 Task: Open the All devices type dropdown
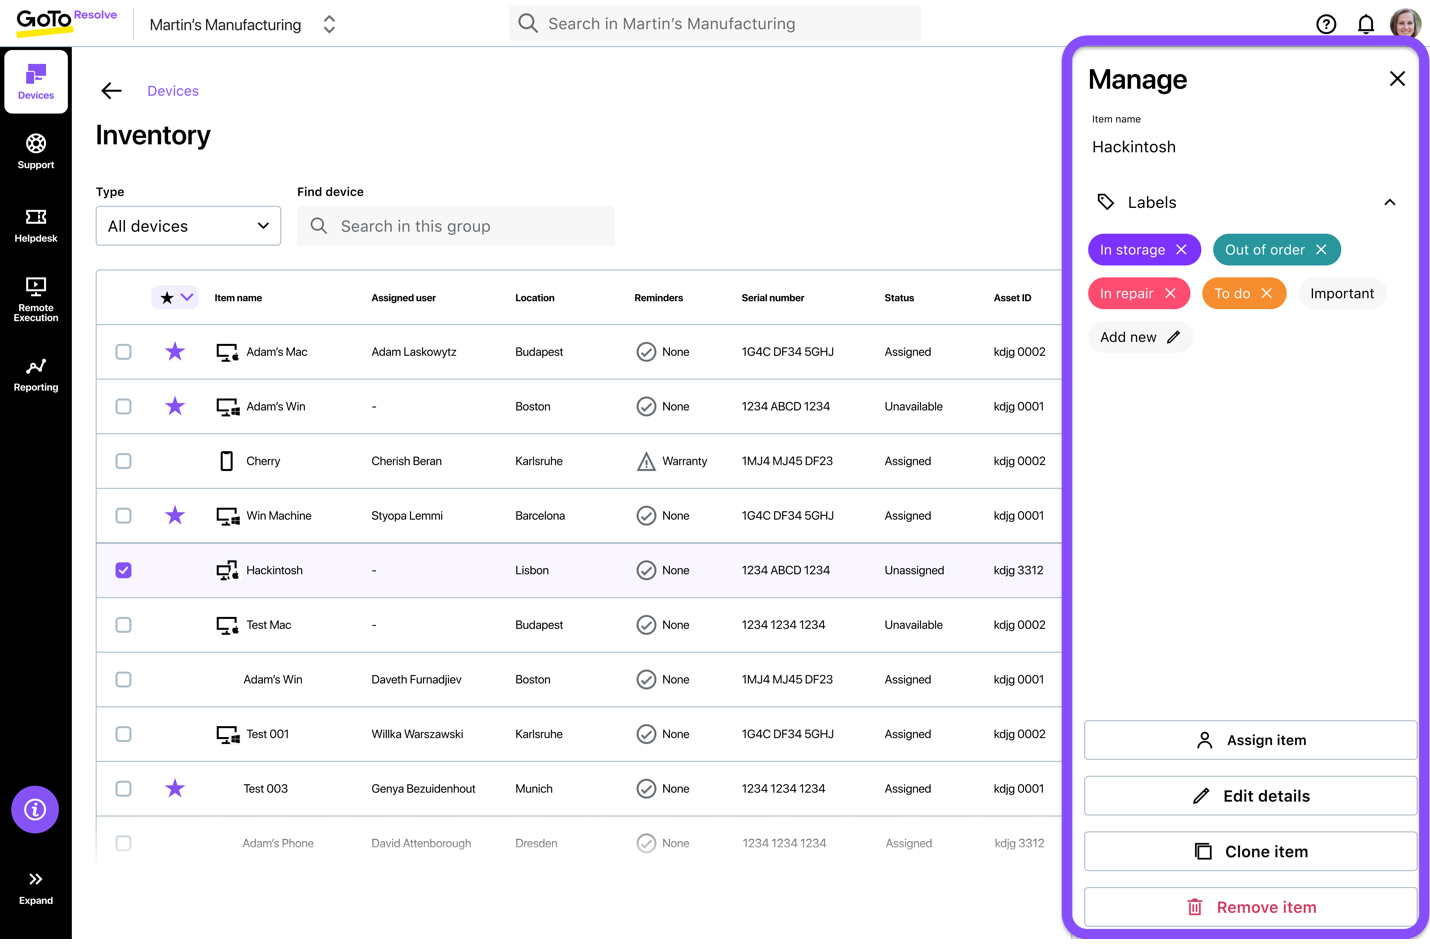(x=188, y=226)
